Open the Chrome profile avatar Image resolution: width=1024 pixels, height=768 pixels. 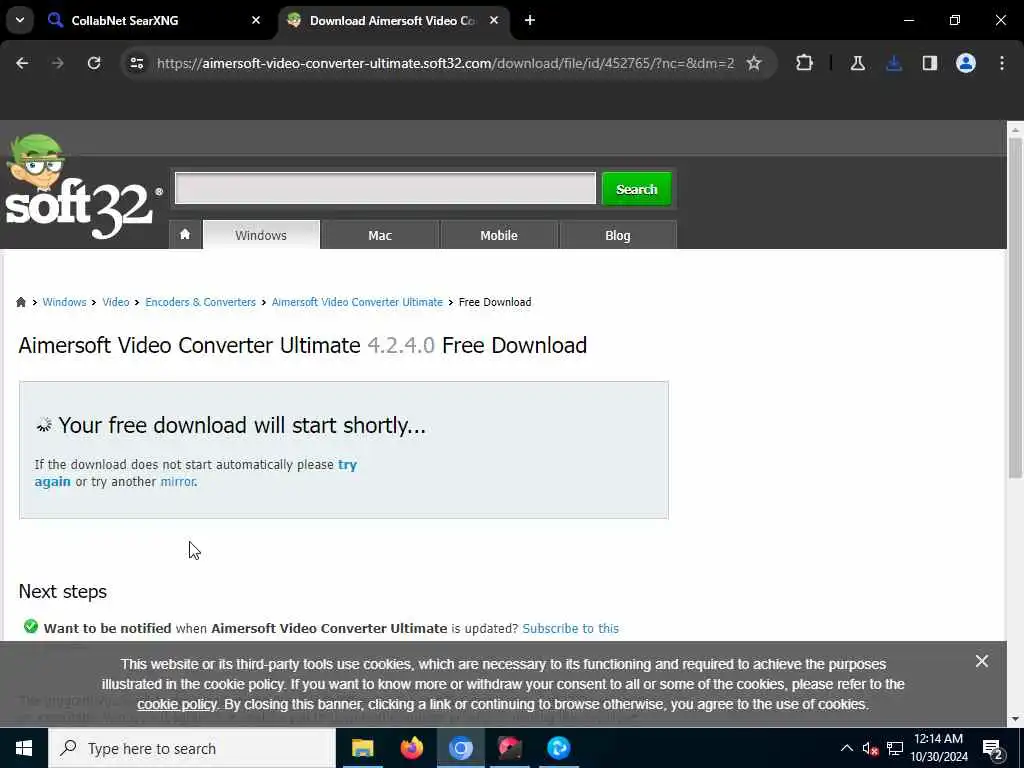(x=966, y=63)
